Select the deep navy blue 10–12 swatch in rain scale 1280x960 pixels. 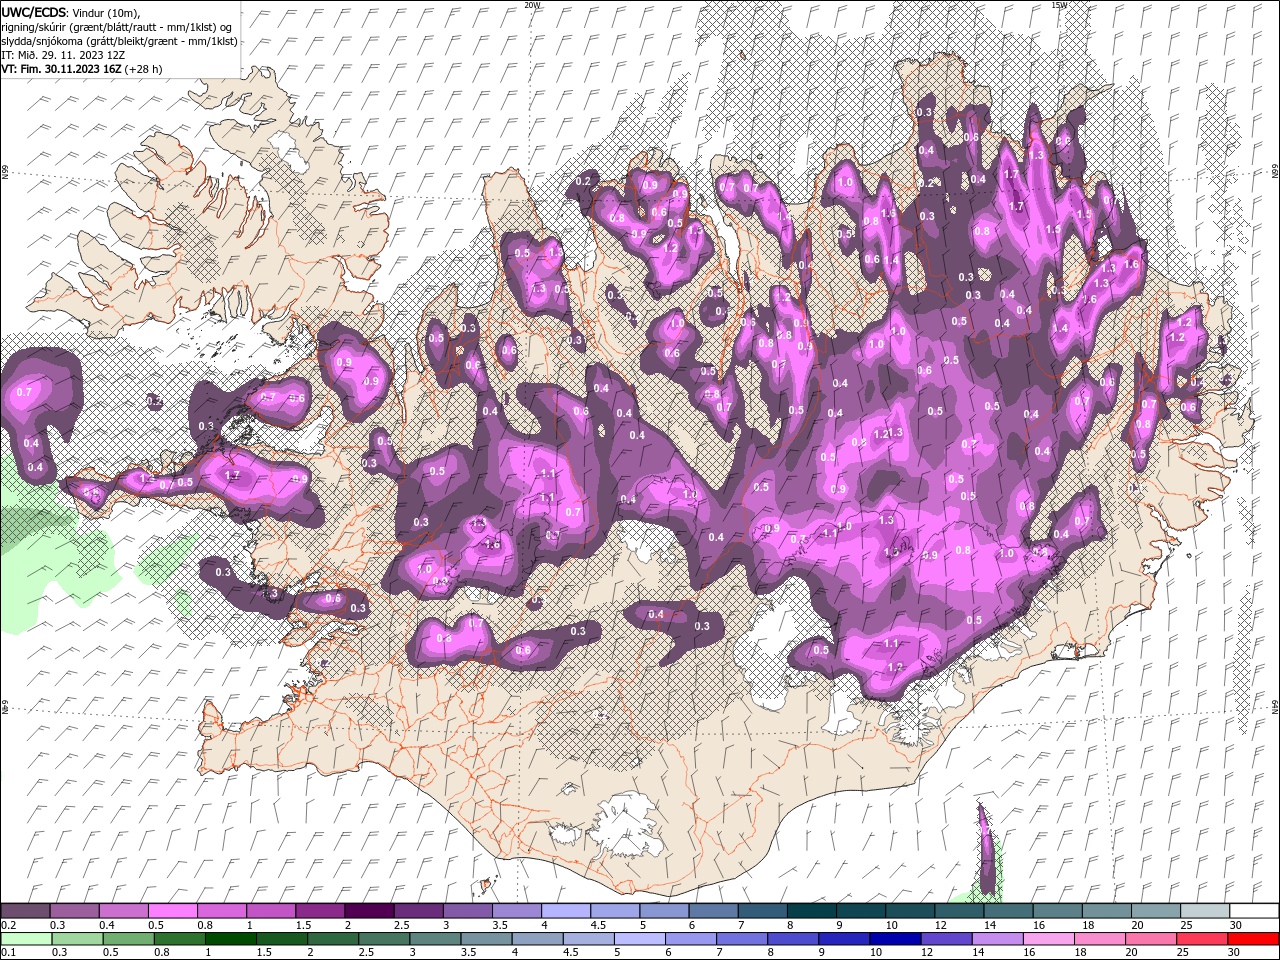[x=895, y=939]
